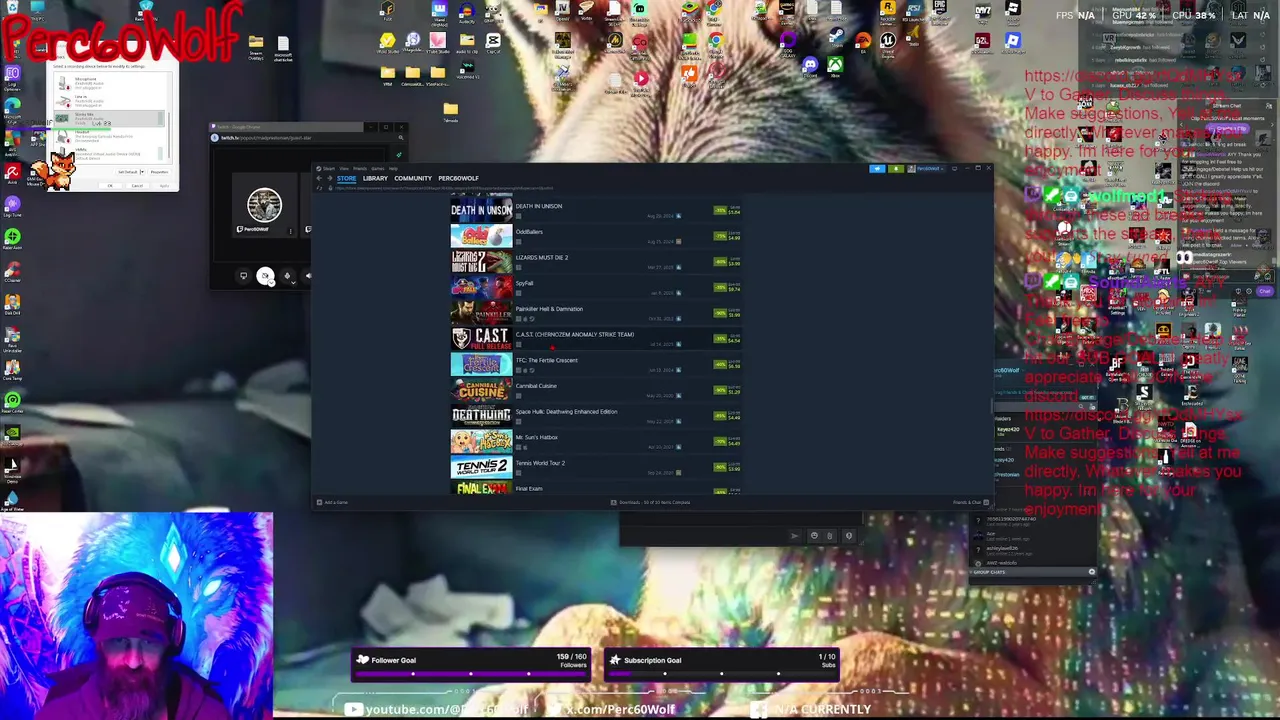Open the Cannibal Cuisine thumbnail
Viewport: 1280px width, 720px height.
(481, 389)
